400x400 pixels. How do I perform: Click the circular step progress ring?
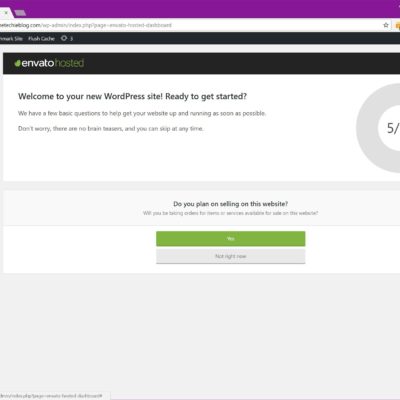coord(378,128)
